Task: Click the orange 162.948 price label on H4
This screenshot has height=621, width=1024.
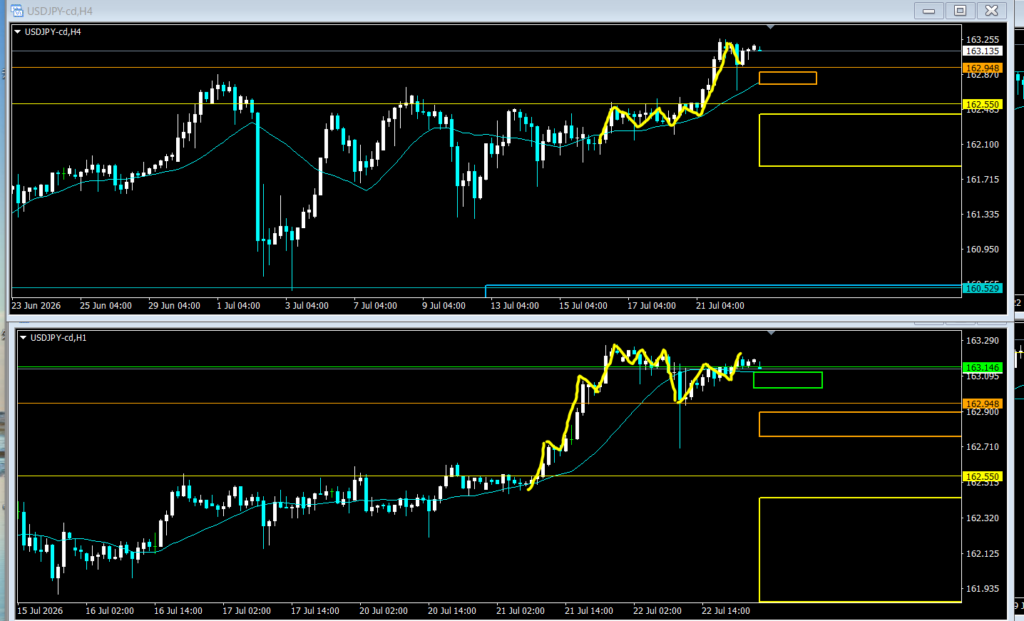Action: [982, 68]
